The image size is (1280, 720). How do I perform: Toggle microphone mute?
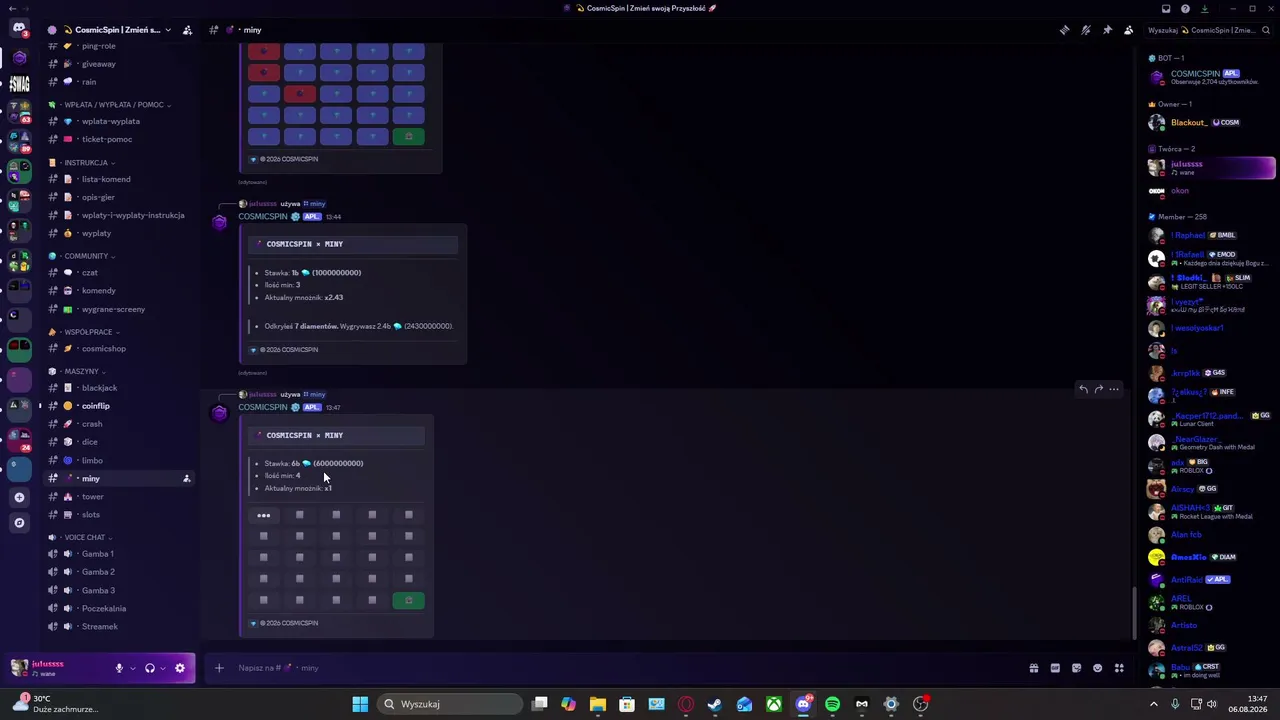(x=119, y=668)
